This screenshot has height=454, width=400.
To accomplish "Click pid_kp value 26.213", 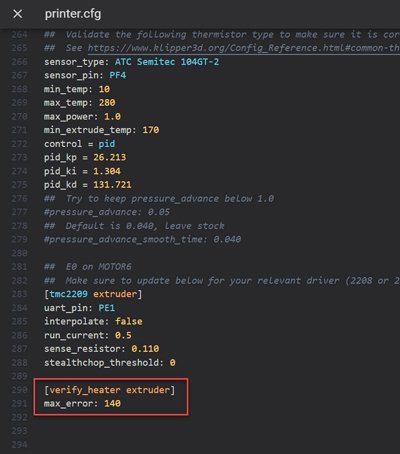I will tap(110, 157).
